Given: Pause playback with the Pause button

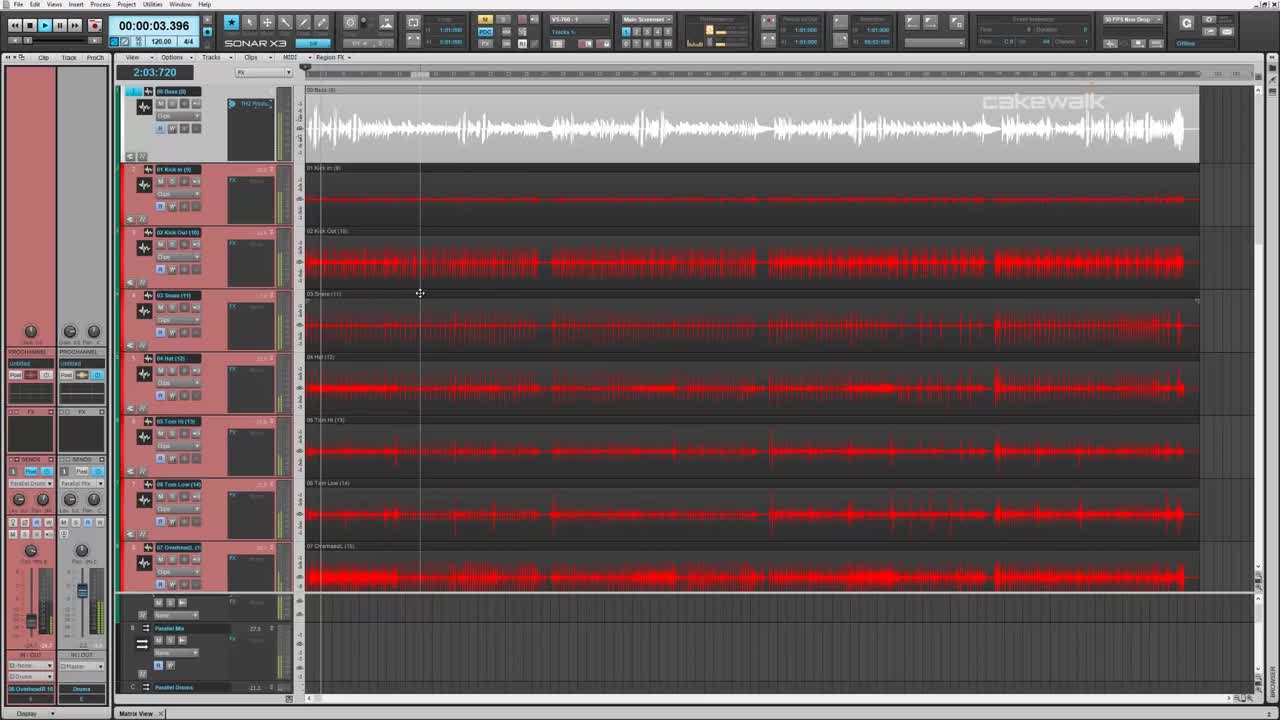Looking at the screenshot, I should click(x=59, y=25).
